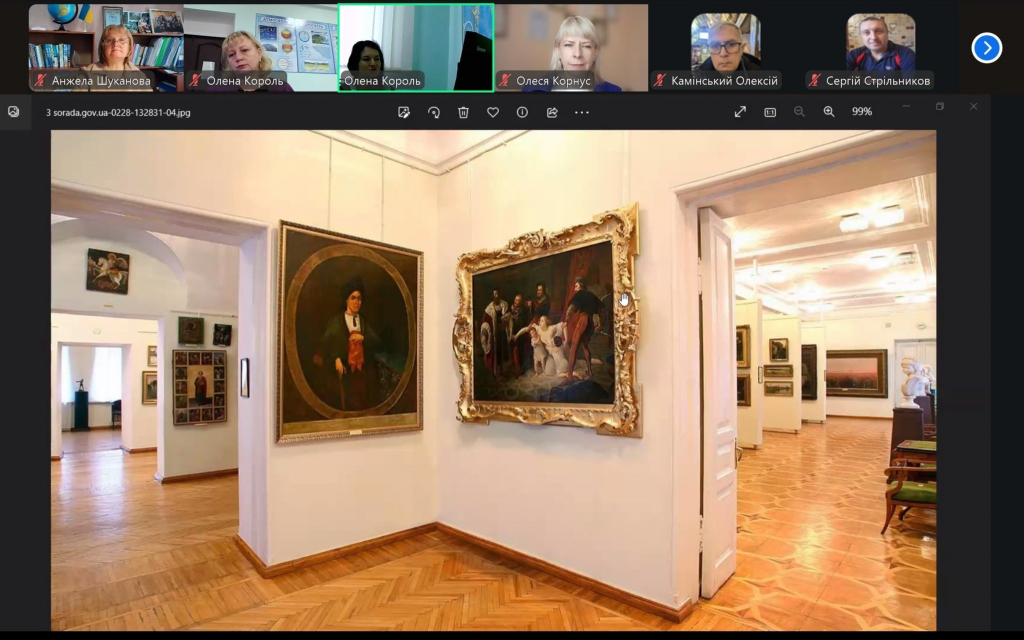This screenshot has height=640, width=1024.
Task: Click the 99% zoom level indicator
Action: (x=861, y=112)
